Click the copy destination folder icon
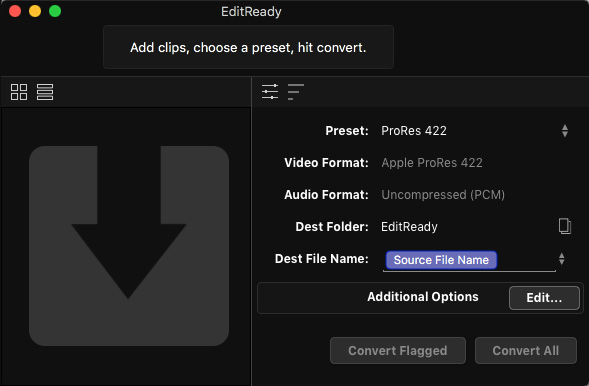 tap(565, 226)
